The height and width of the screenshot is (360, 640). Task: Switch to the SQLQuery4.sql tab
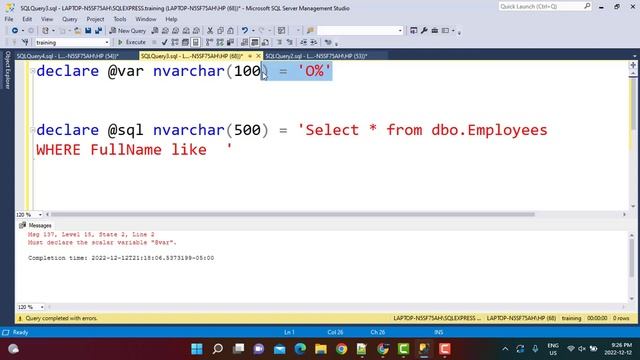pos(68,56)
